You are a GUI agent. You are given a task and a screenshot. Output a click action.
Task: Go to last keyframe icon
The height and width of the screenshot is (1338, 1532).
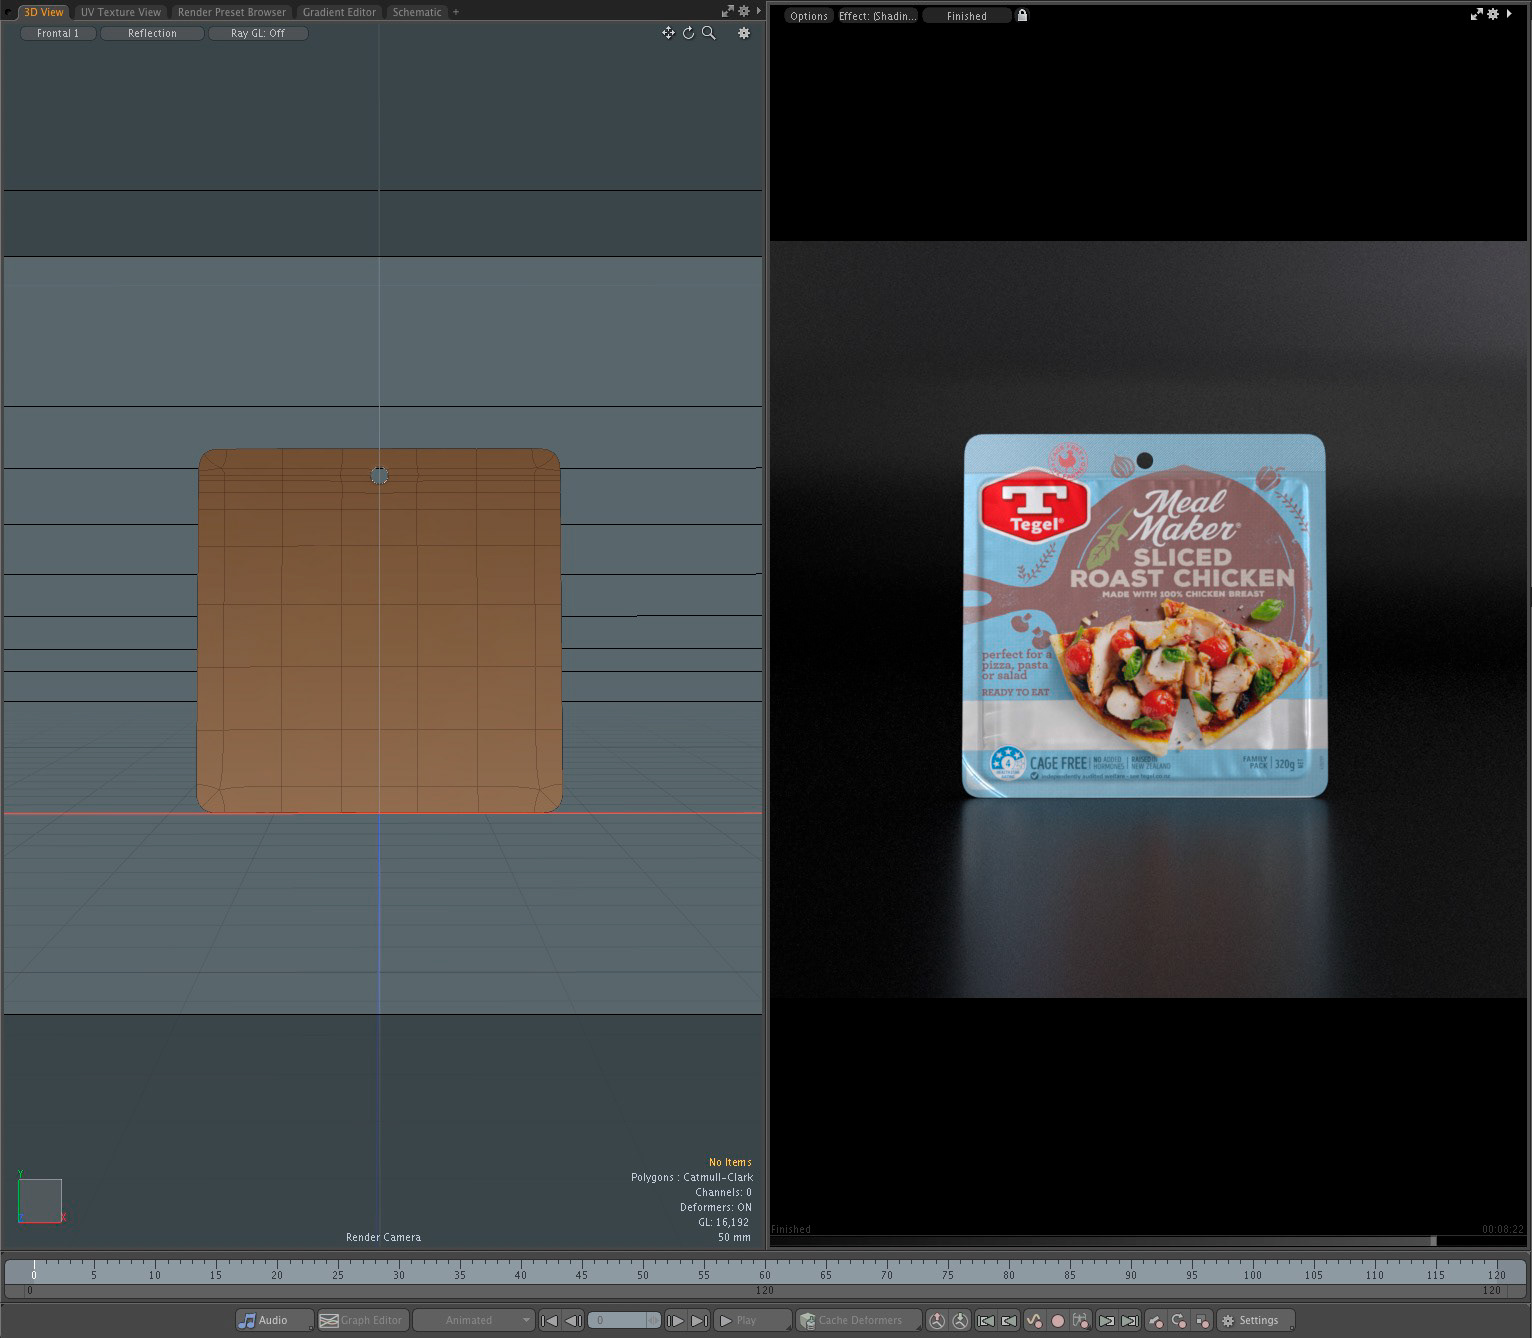point(1129,1320)
